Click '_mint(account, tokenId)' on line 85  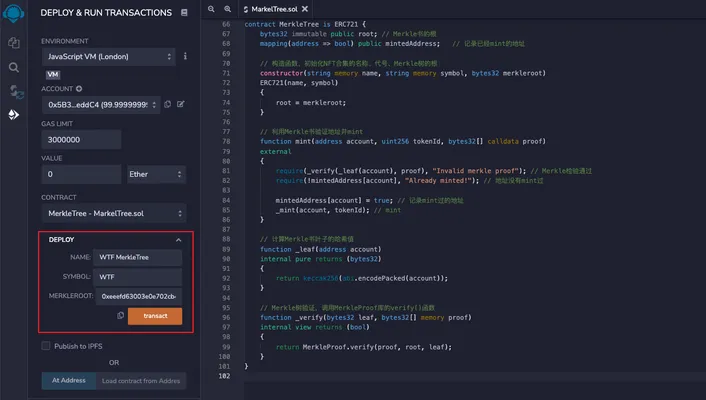point(322,210)
